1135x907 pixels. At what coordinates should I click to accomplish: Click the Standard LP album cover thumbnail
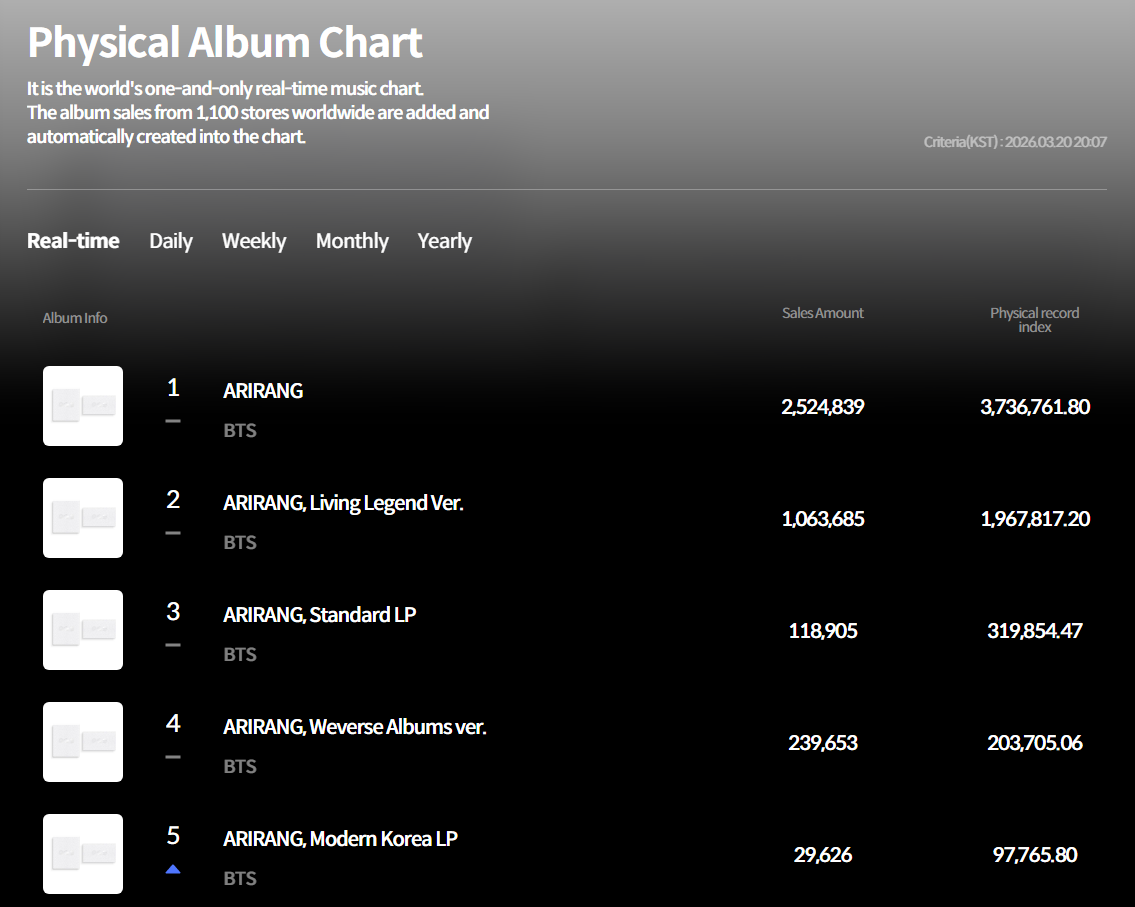click(x=83, y=630)
